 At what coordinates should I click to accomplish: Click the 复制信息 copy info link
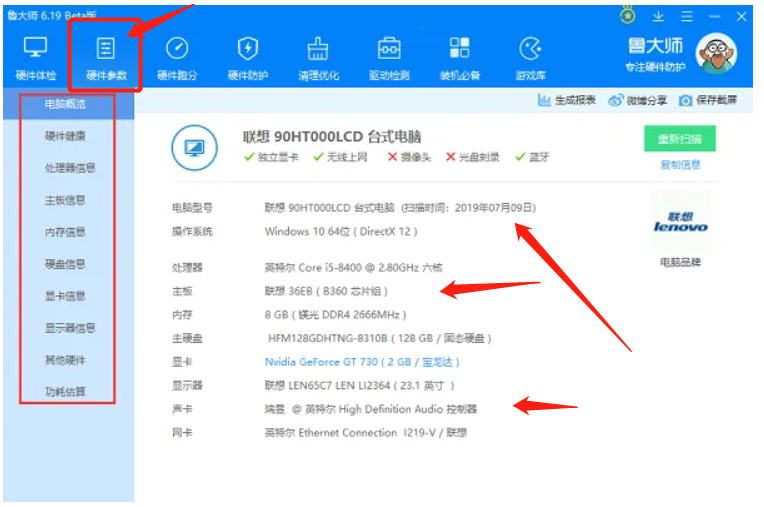tap(680, 165)
